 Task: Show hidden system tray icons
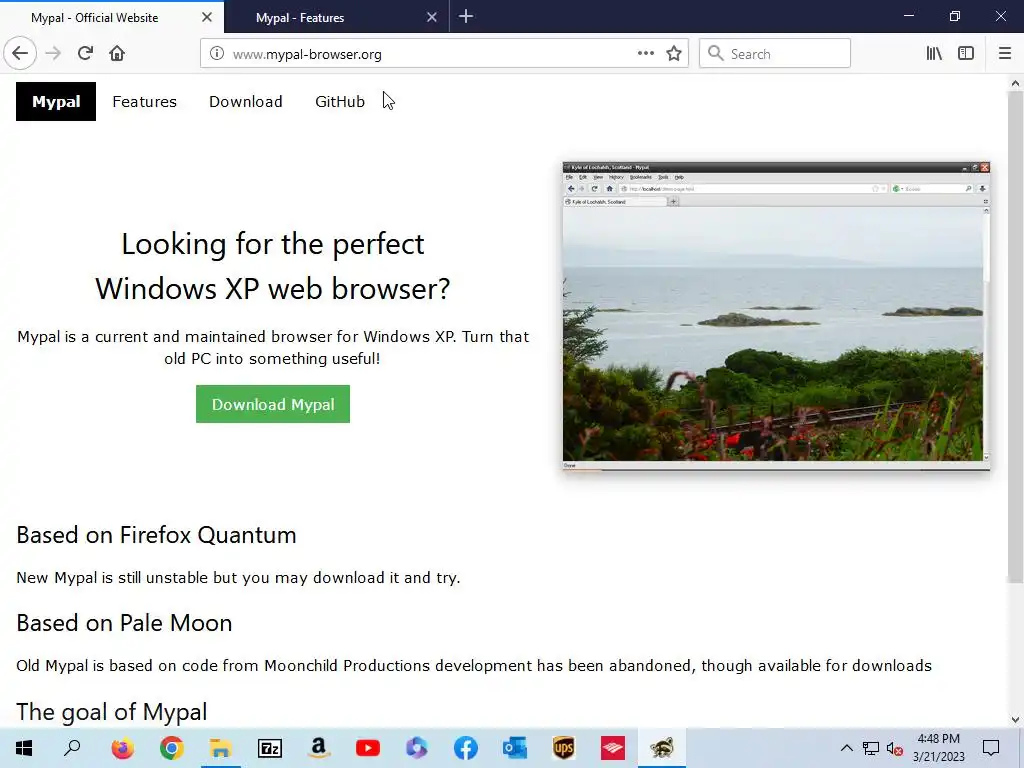pyautogui.click(x=846, y=748)
